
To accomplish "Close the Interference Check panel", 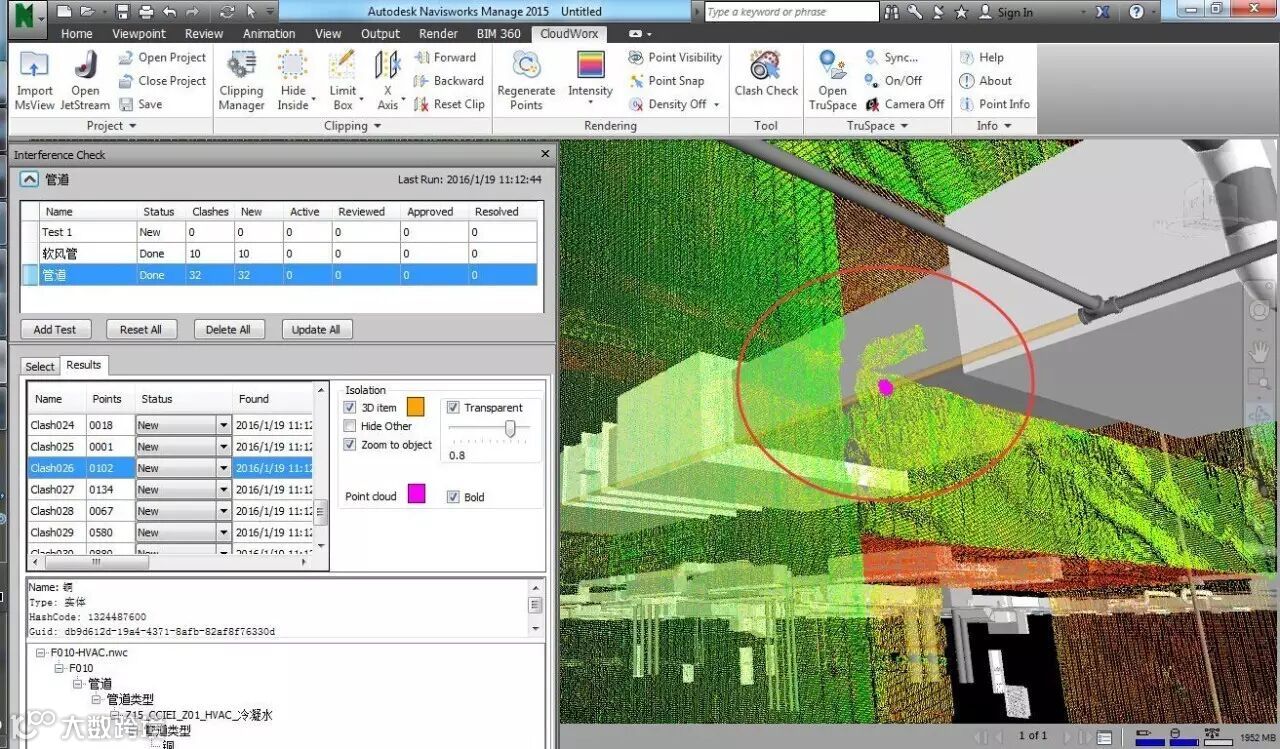I will click(x=545, y=154).
